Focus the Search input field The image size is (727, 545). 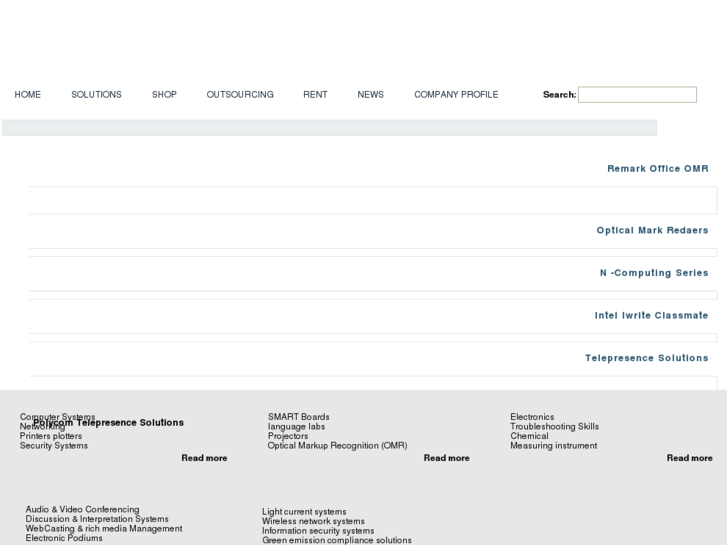pos(637,95)
